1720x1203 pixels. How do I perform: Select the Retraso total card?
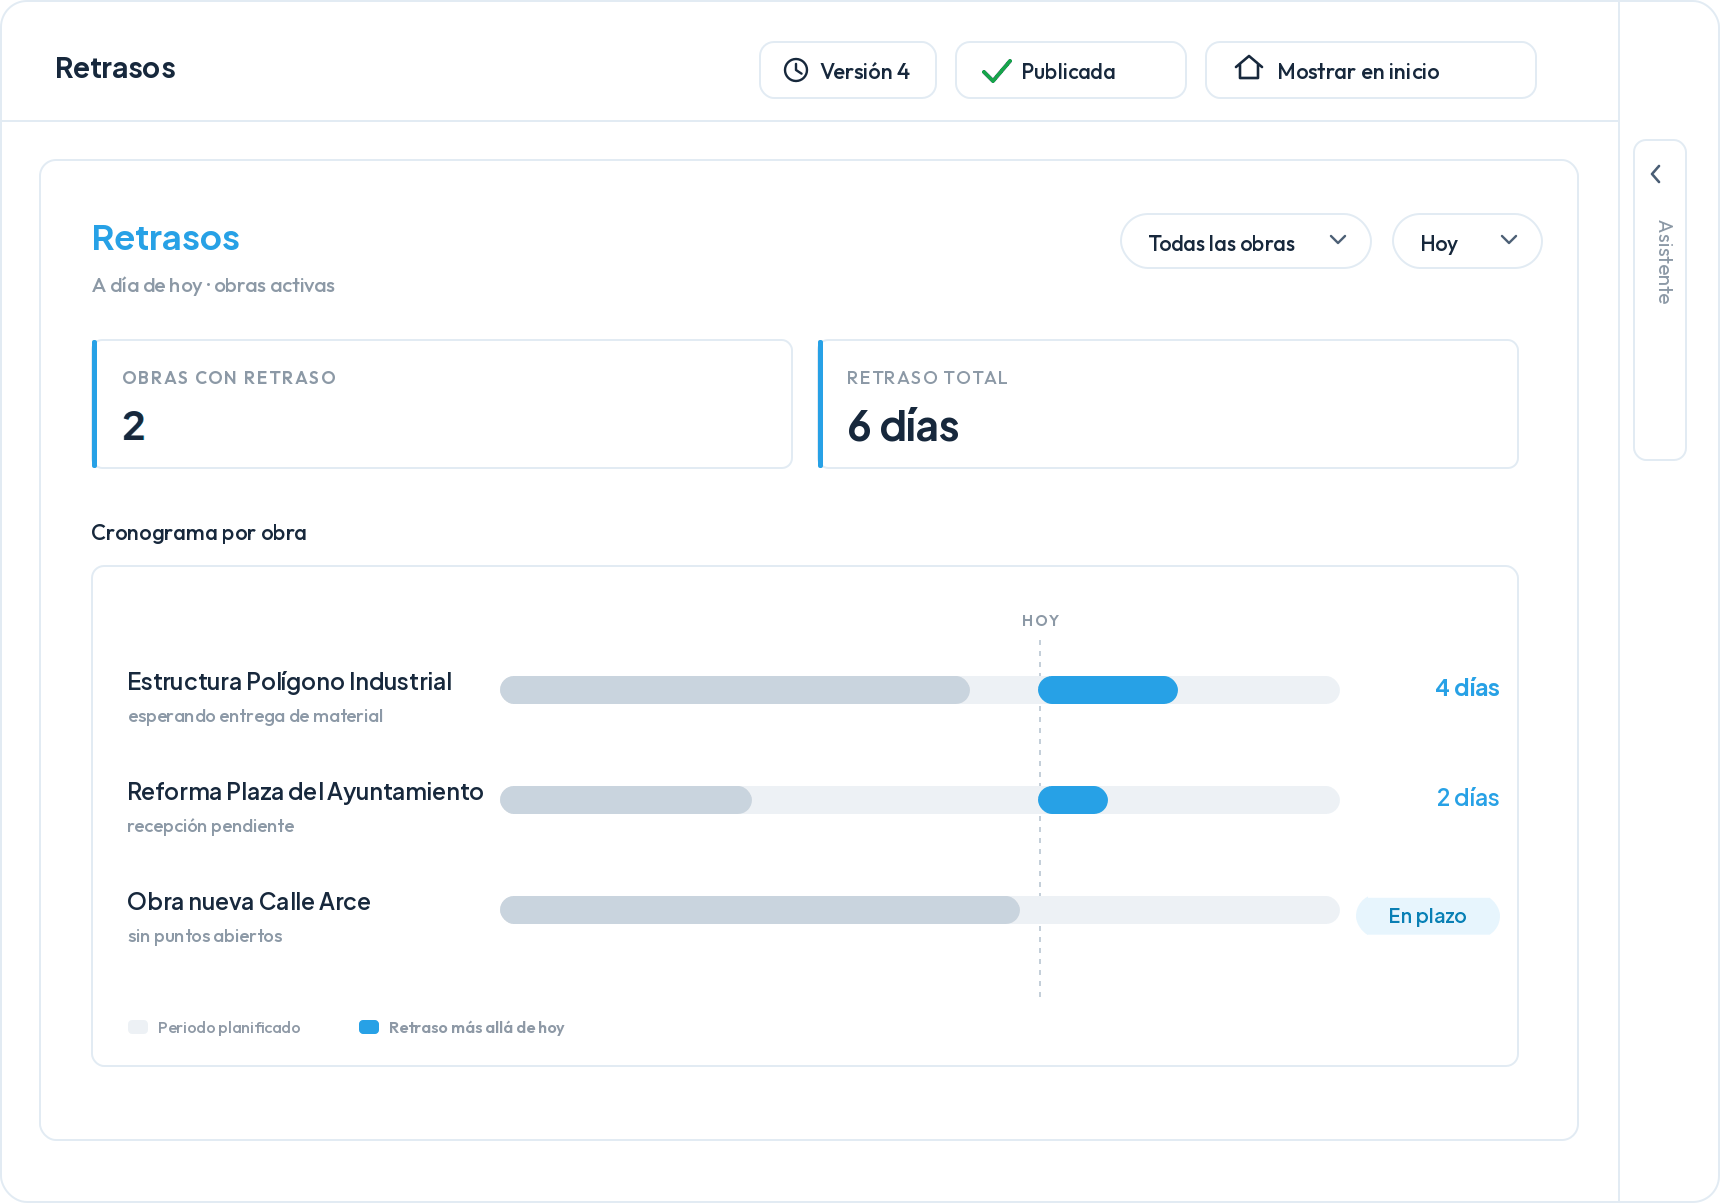[1168, 404]
